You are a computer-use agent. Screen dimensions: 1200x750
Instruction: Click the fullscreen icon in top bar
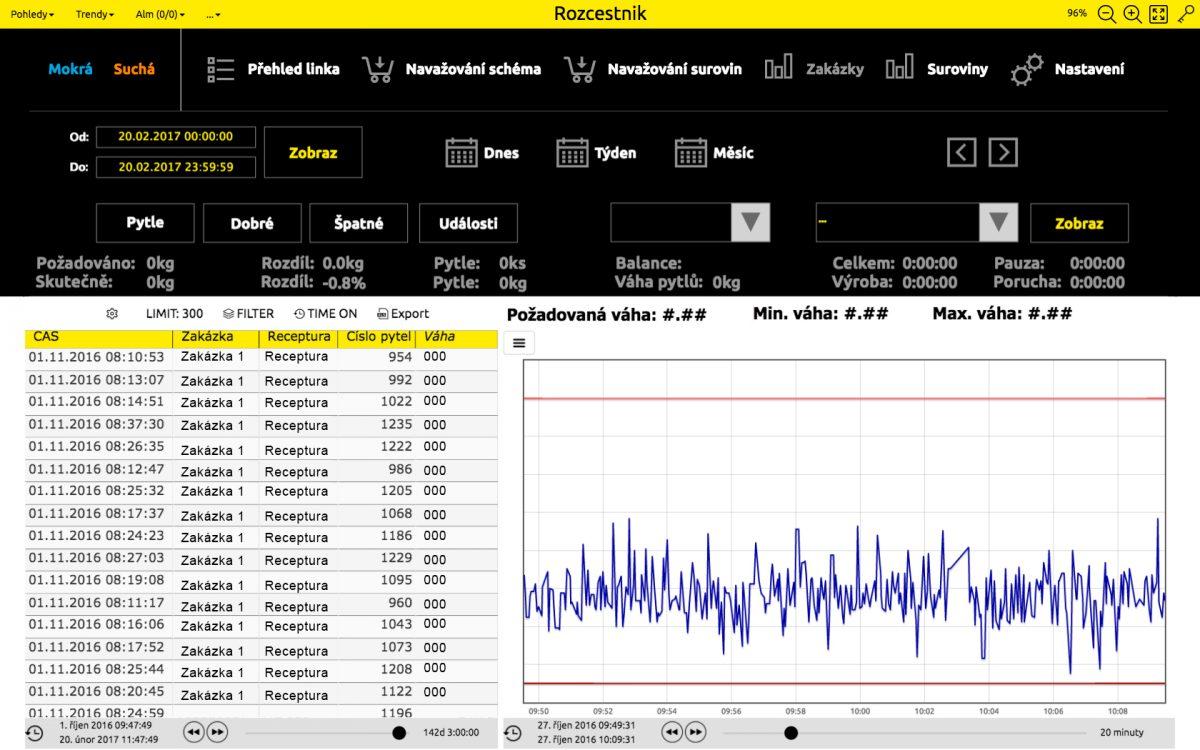point(1158,14)
